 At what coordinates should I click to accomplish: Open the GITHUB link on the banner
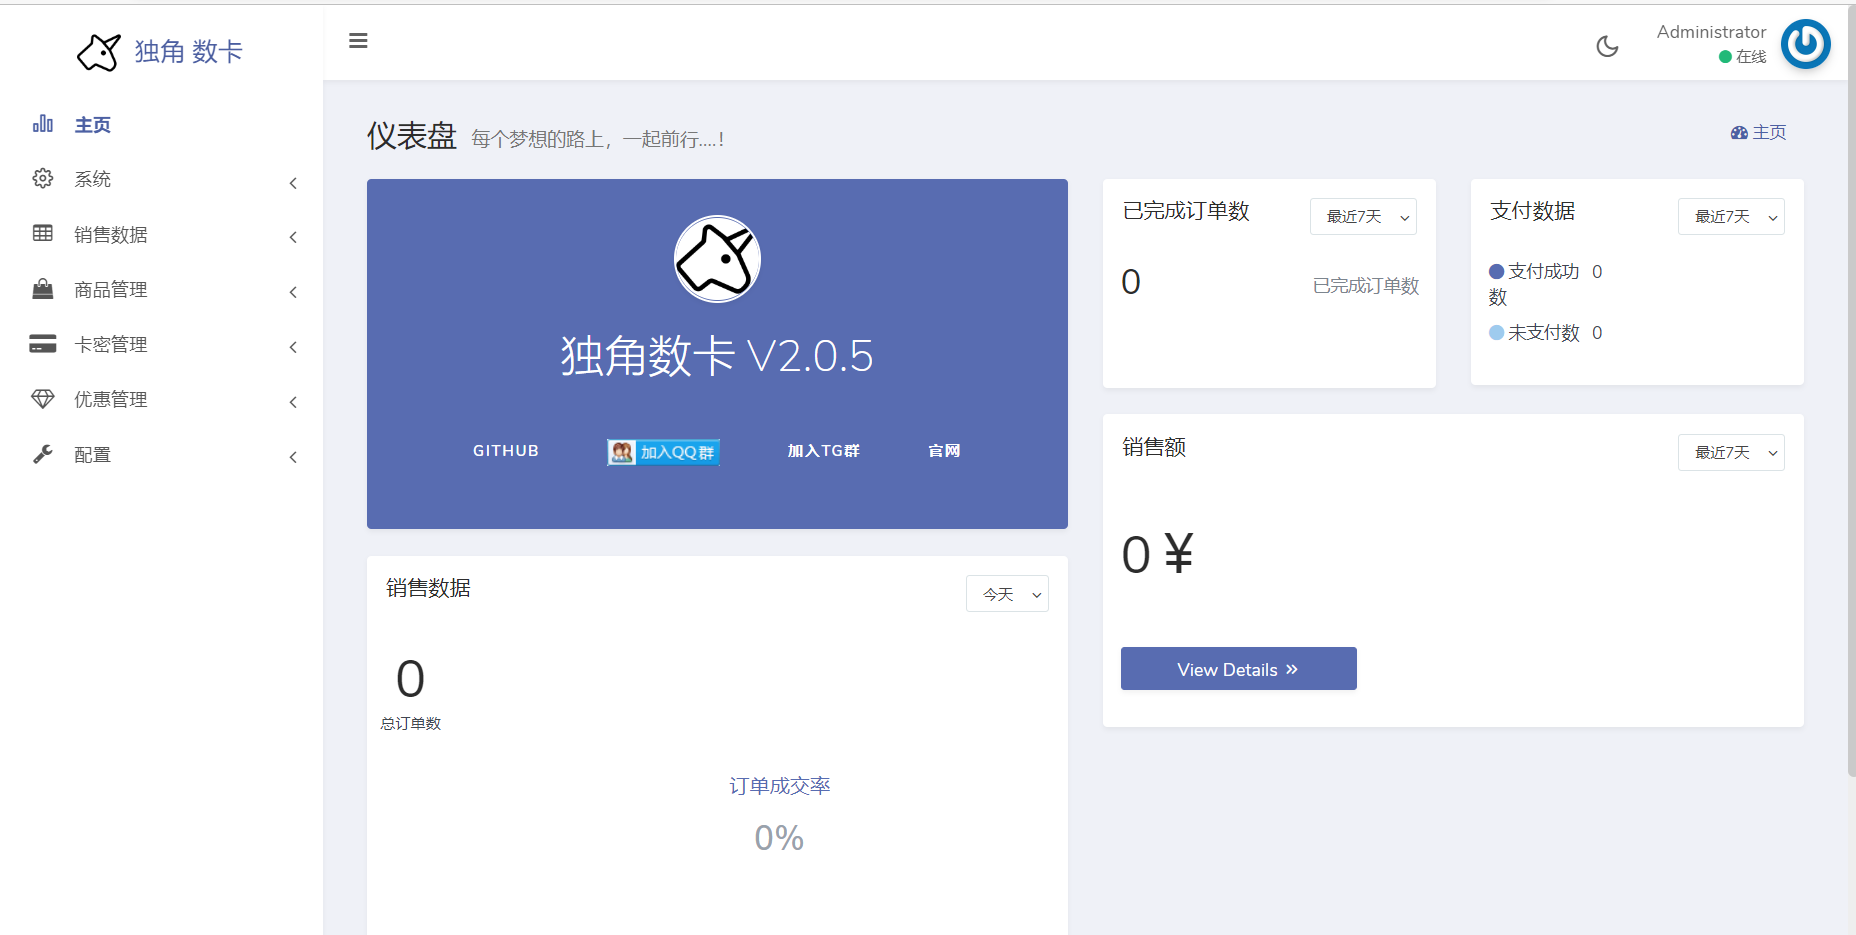click(505, 450)
